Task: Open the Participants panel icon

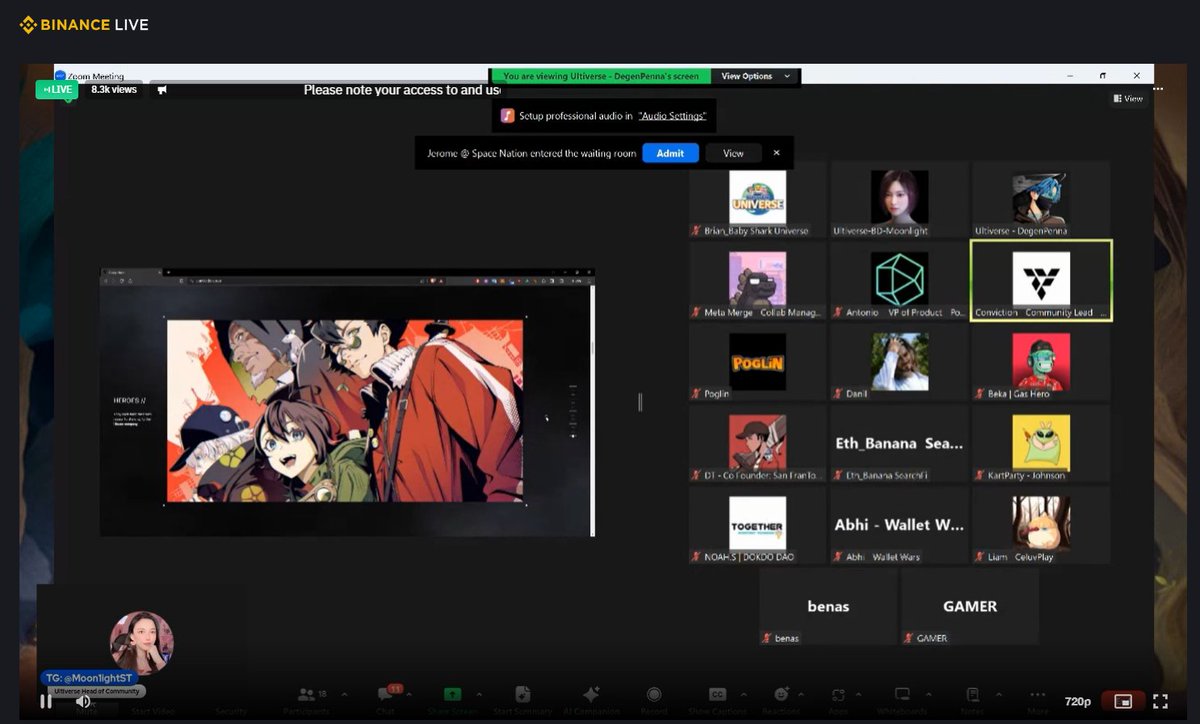Action: point(307,693)
